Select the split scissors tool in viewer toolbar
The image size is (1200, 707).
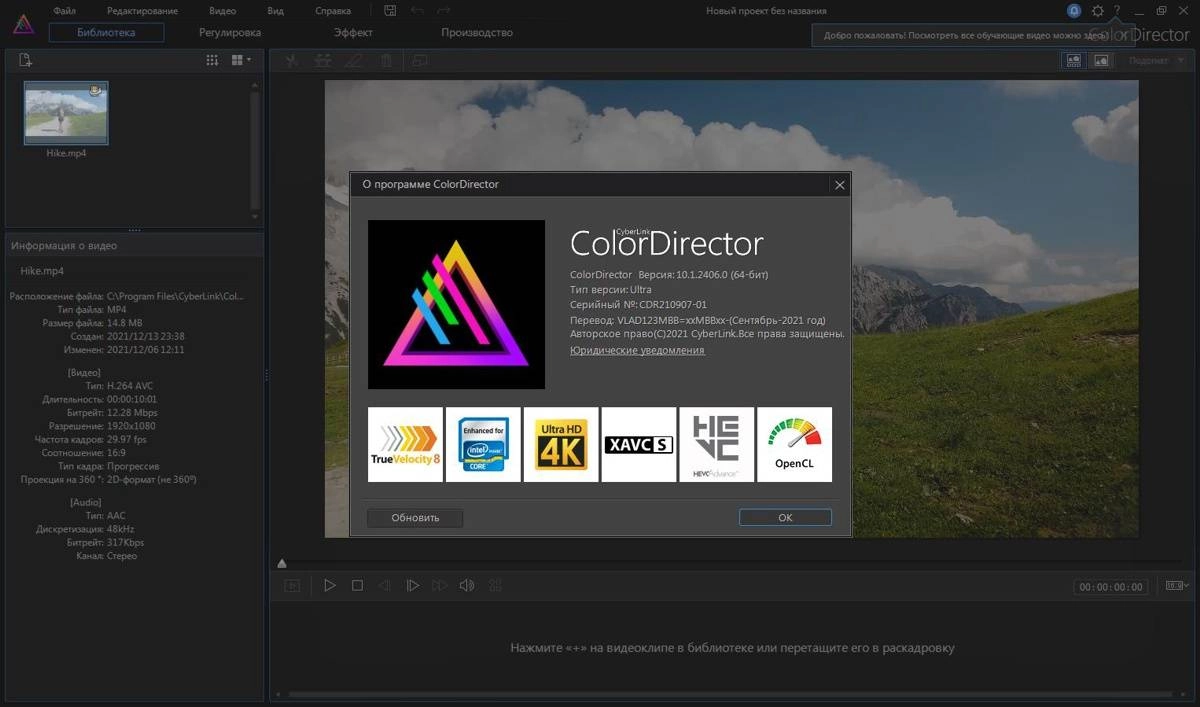(291, 60)
